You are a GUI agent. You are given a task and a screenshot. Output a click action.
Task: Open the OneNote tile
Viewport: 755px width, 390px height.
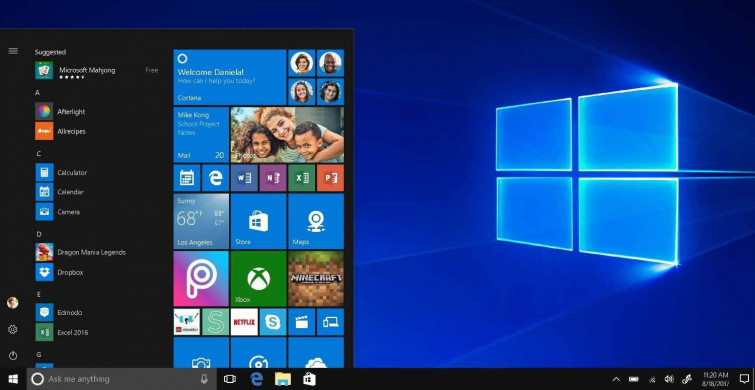[x=273, y=178]
